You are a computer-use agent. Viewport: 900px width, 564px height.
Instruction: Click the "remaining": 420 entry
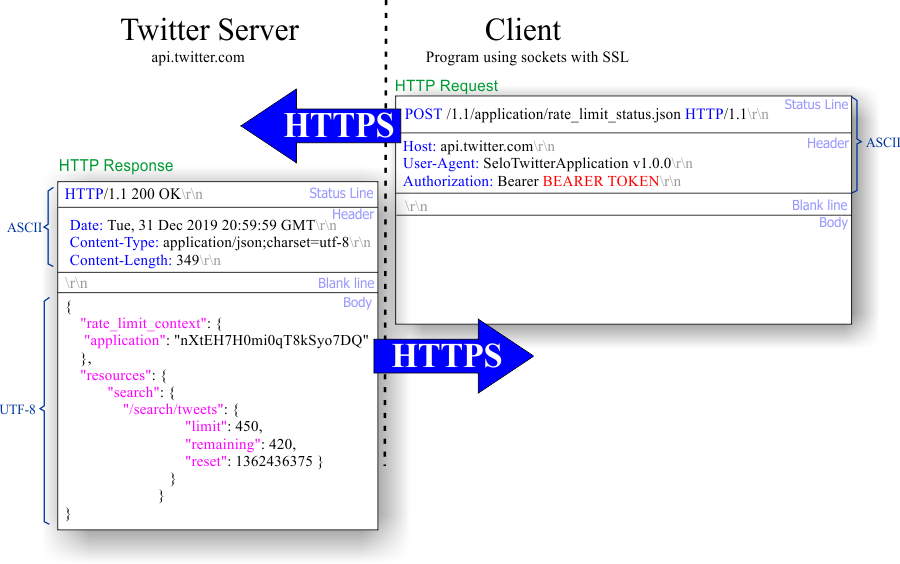coord(240,444)
